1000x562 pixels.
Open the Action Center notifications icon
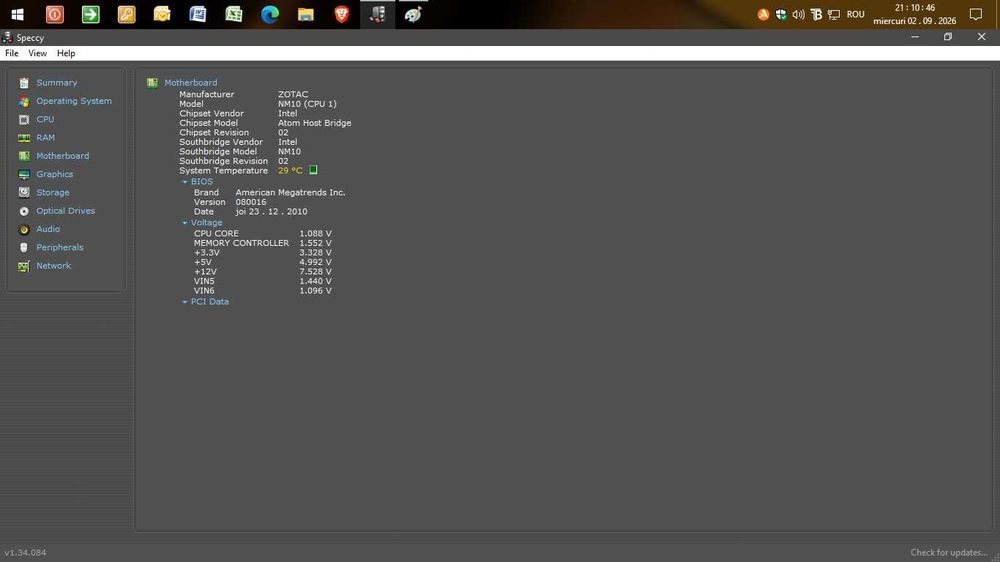(x=976, y=14)
